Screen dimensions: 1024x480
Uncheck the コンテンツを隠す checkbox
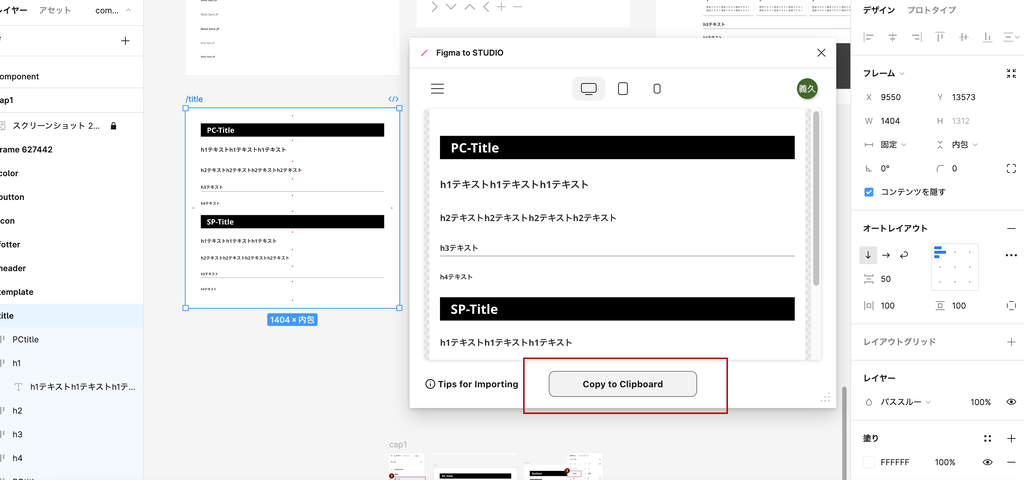tap(869, 192)
